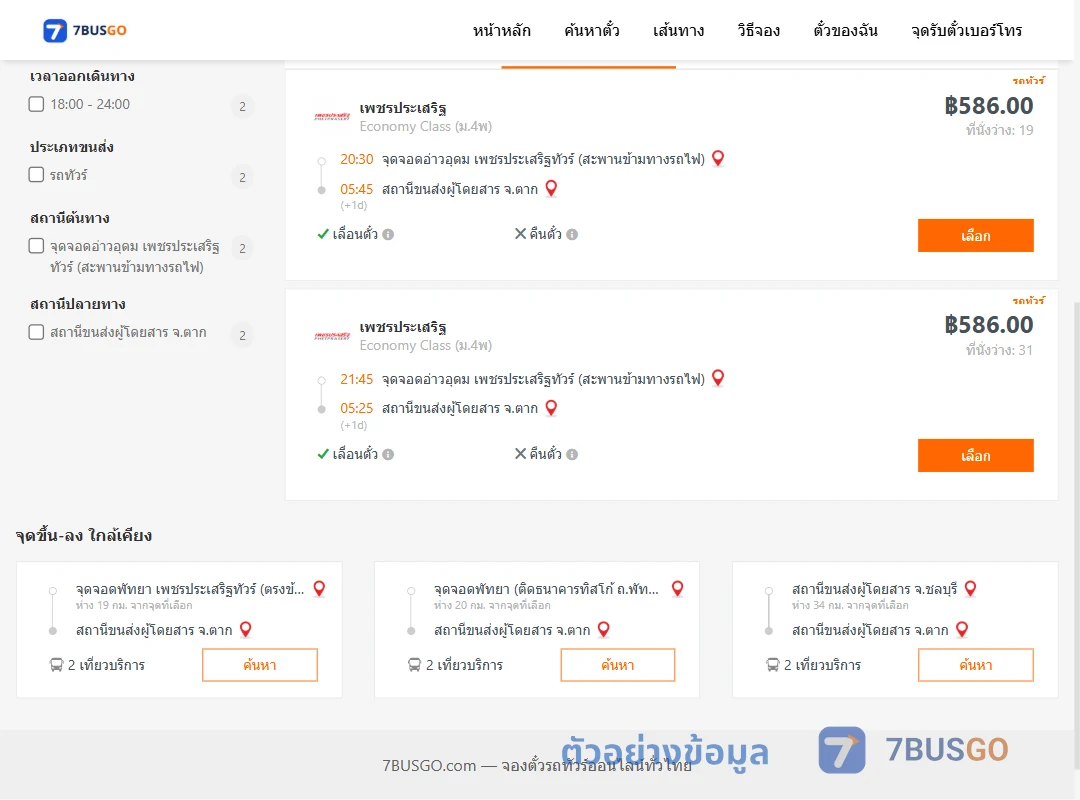Open destination pin in the 34 km nearby card

[962, 629]
